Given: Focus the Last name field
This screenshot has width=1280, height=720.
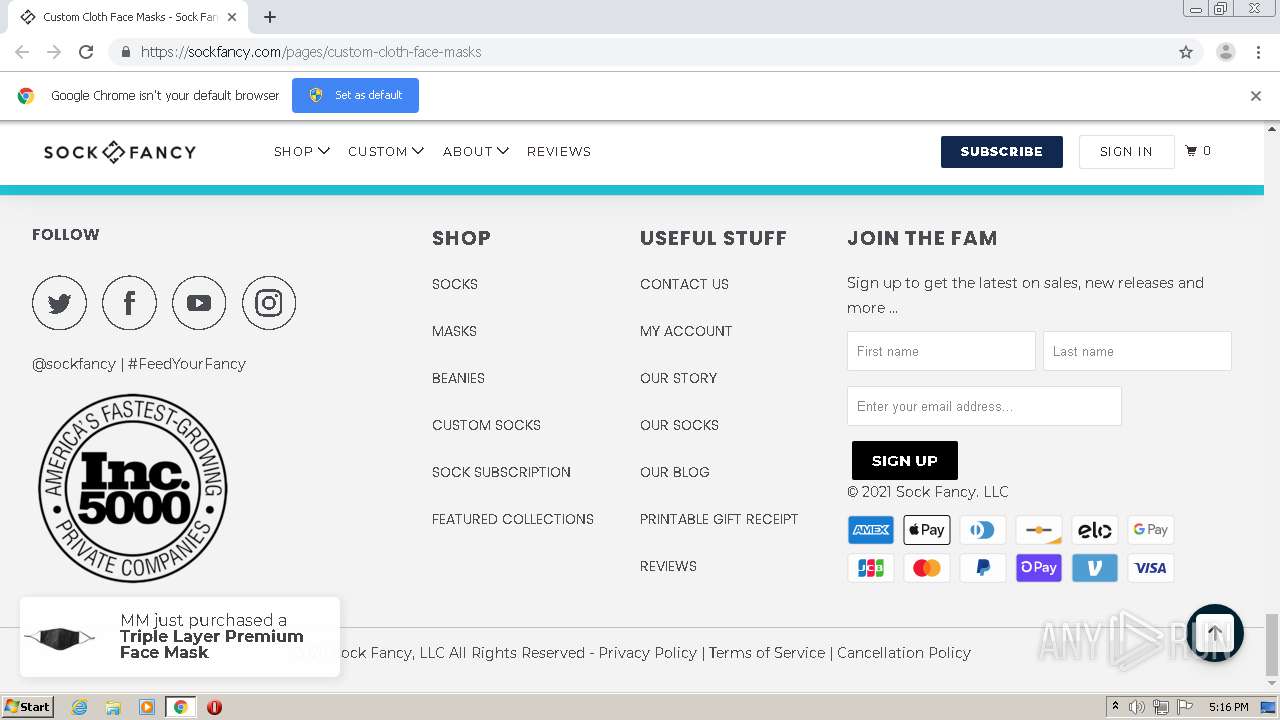Looking at the screenshot, I should [x=1137, y=351].
